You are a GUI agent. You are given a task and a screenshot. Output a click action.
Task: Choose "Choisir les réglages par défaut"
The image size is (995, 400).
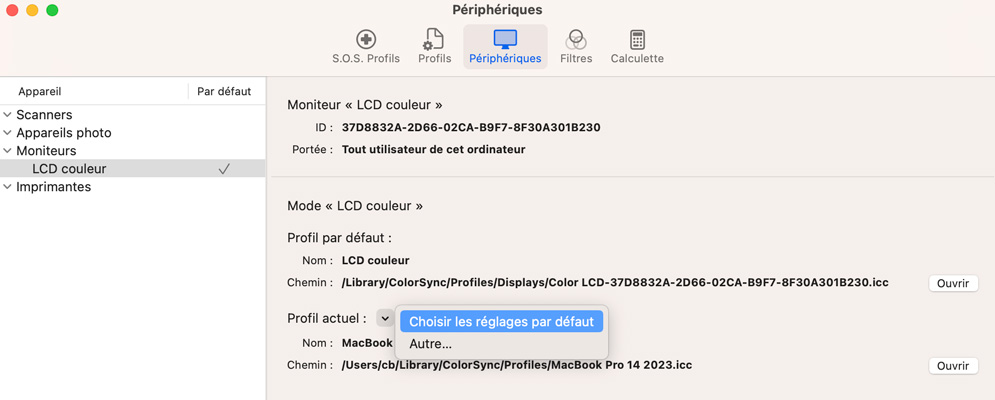click(x=501, y=322)
